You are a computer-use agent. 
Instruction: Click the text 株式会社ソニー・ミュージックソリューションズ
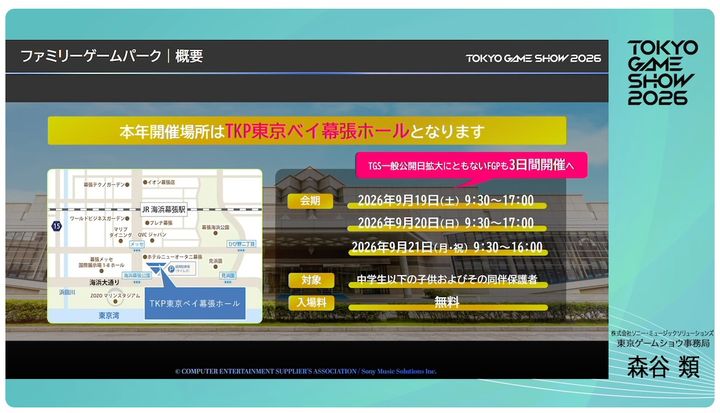tap(662, 333)
